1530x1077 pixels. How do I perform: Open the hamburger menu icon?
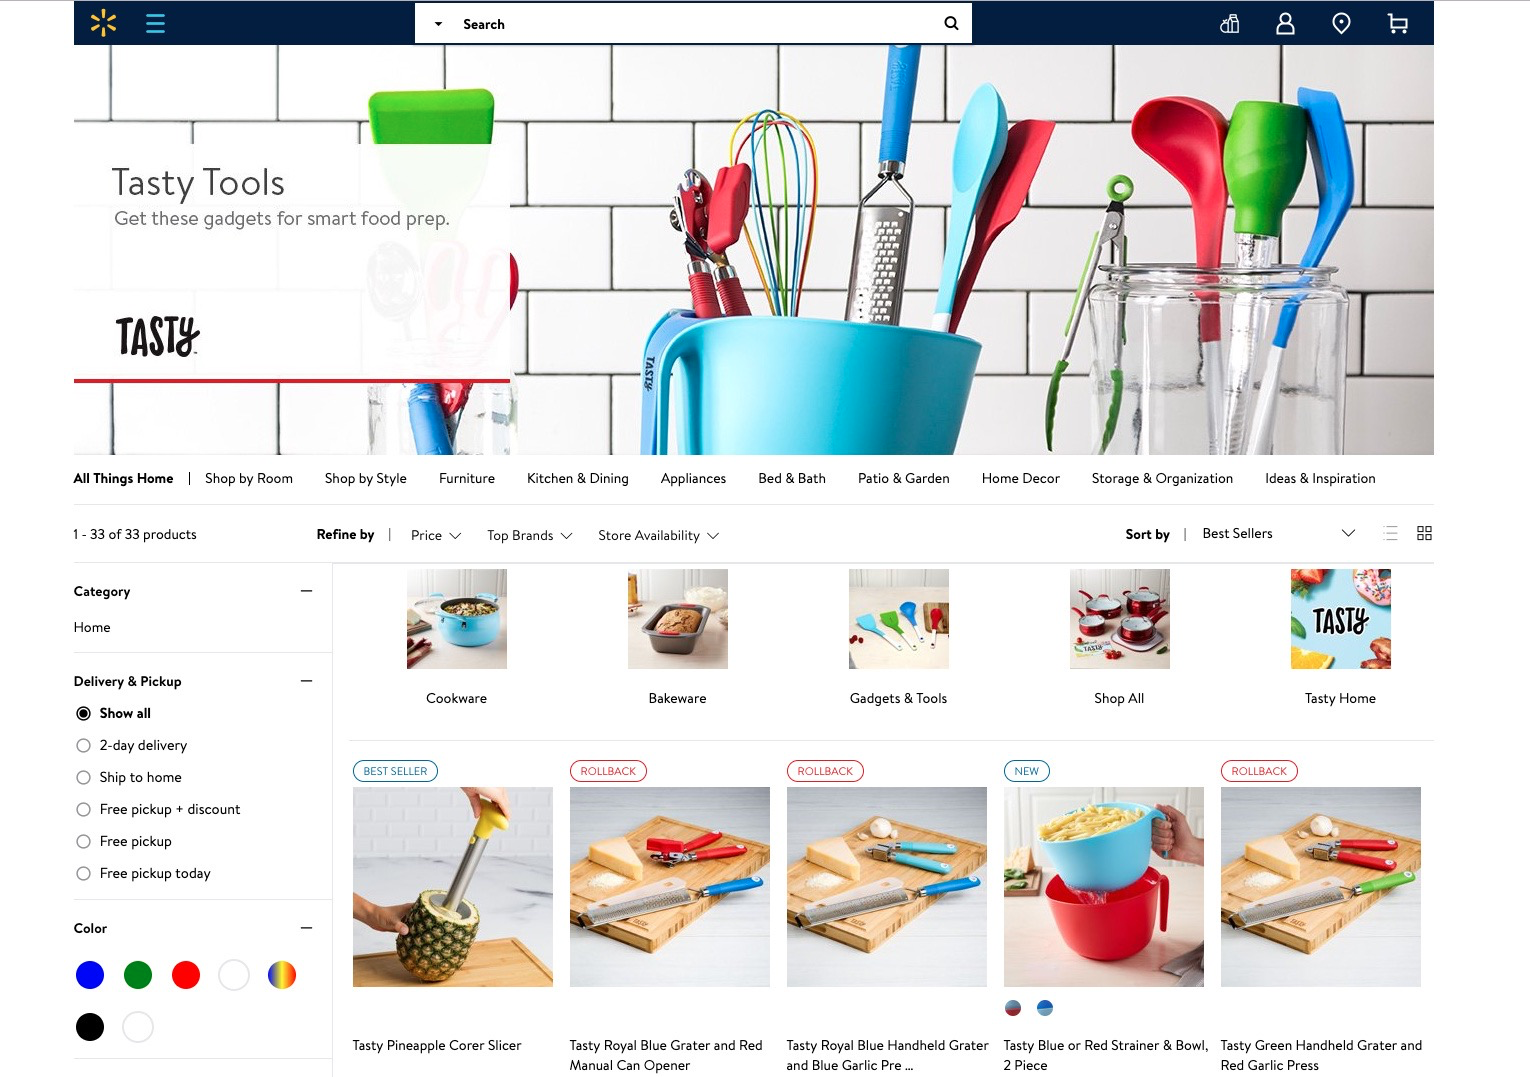pyautogui.click(x=155, y=23)
